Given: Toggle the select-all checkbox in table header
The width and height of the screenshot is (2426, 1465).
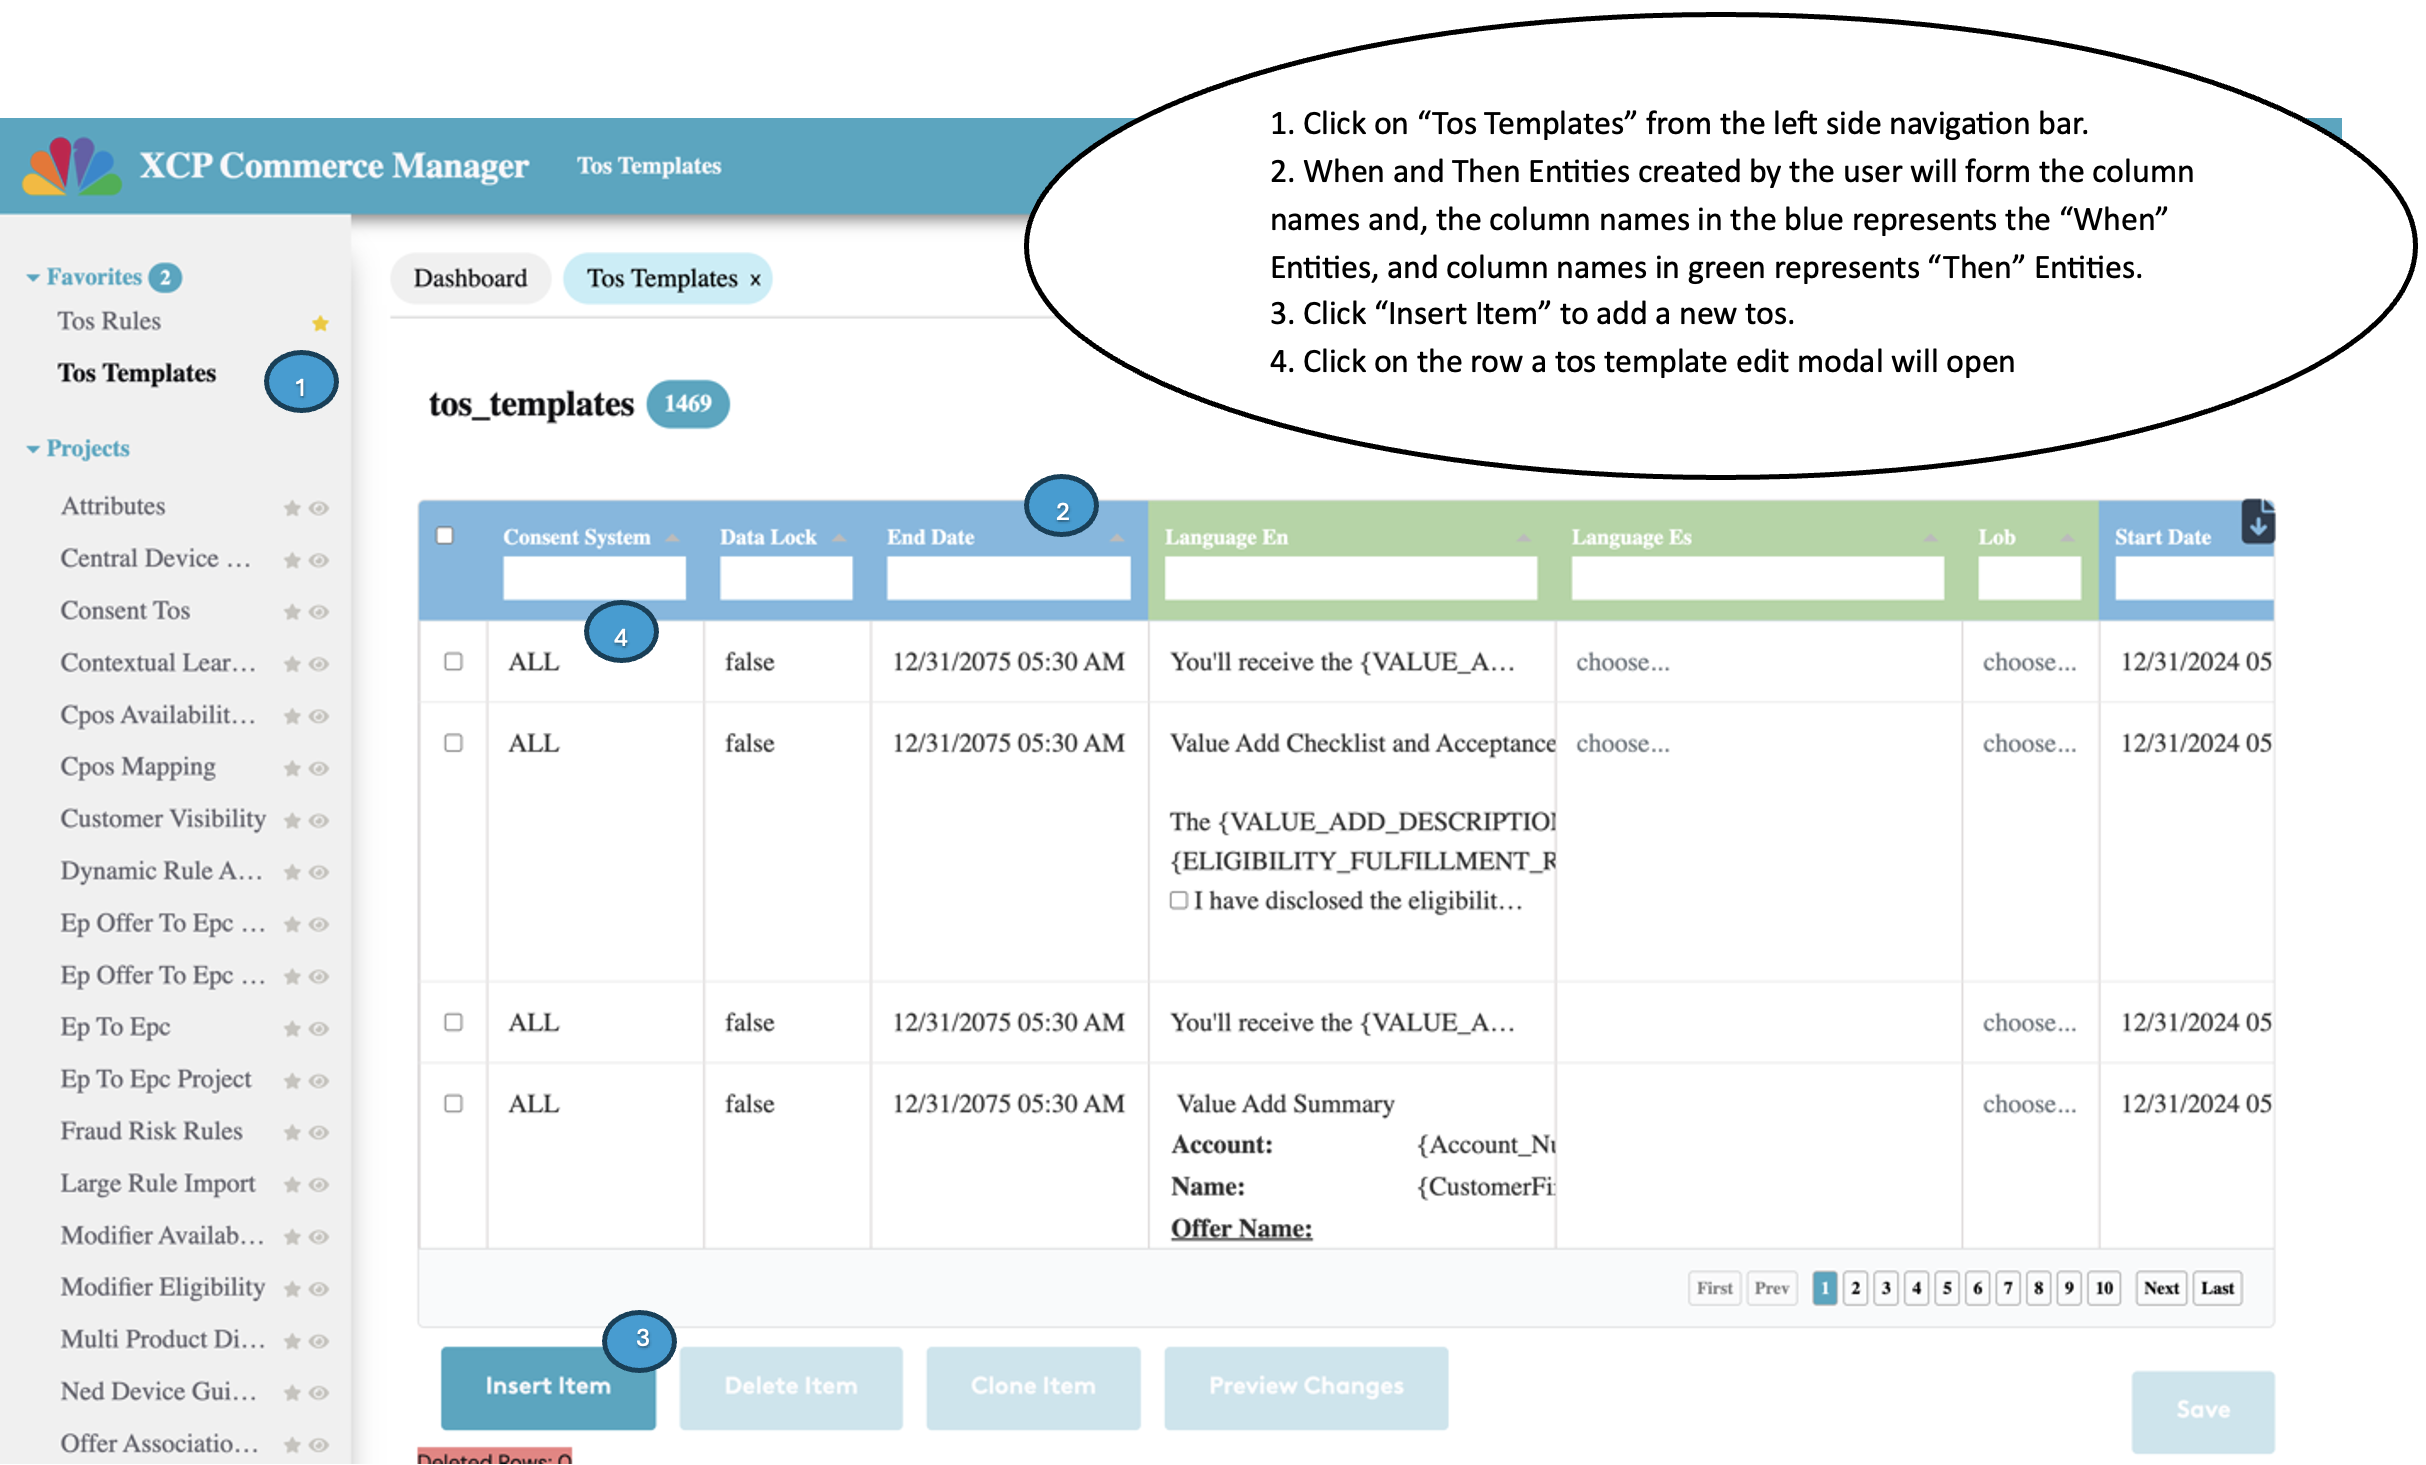Looking at the screenshot, I should (445, 536).
